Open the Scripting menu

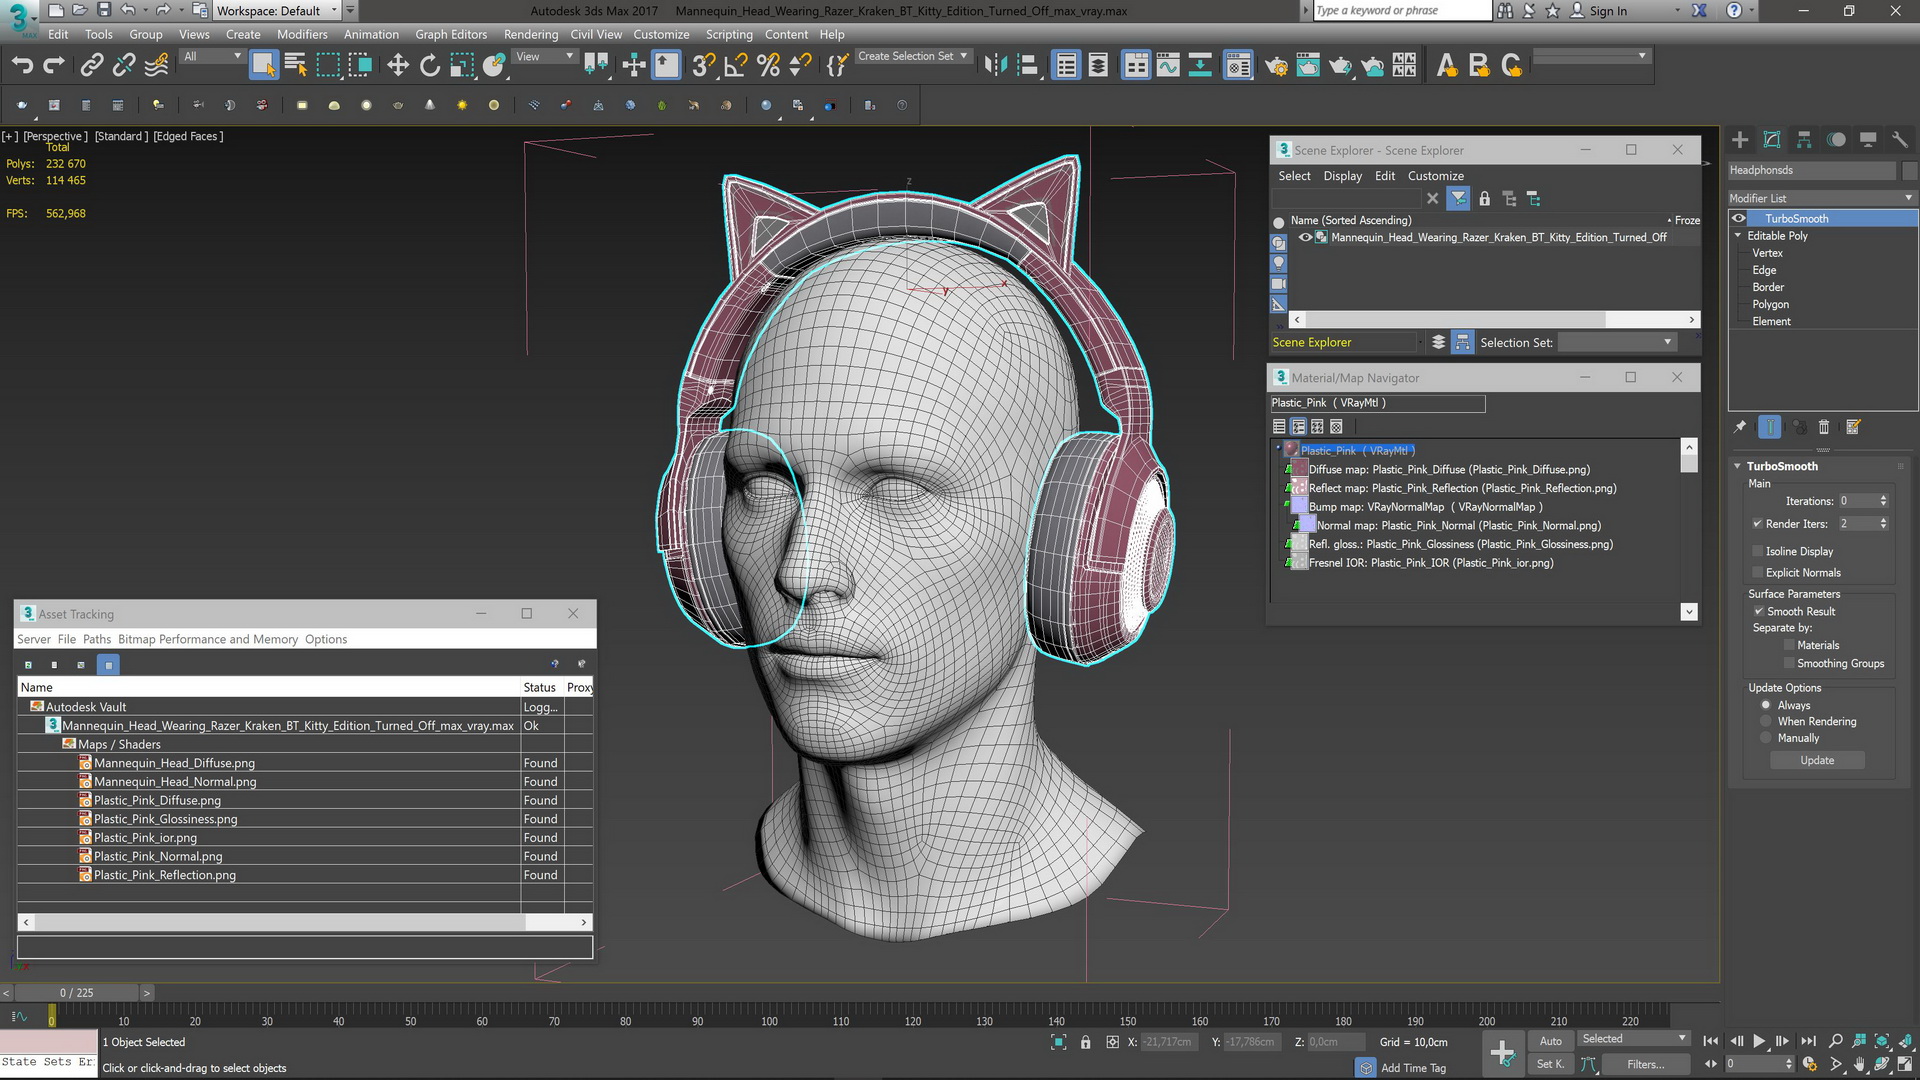pyautogui.click(x=729, y=34)
